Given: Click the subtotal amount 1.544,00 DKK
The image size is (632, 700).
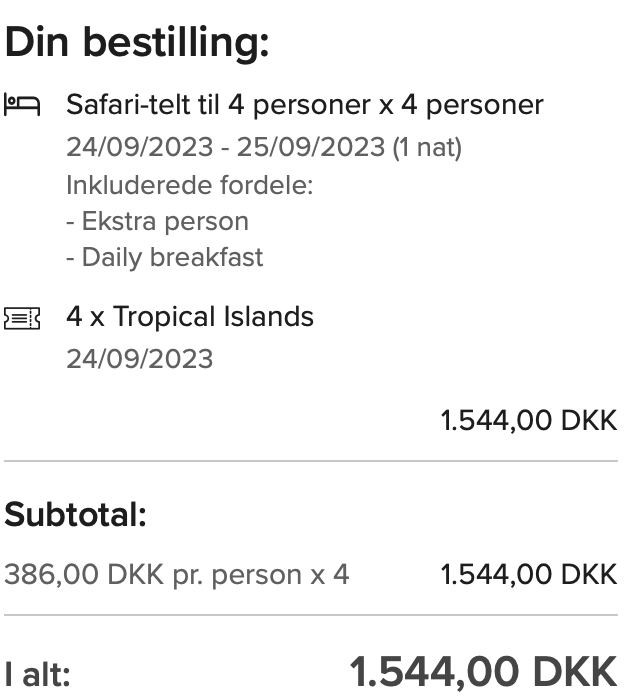Looking at the screenshot, I should pyautogui.click(x=529, y=574).
